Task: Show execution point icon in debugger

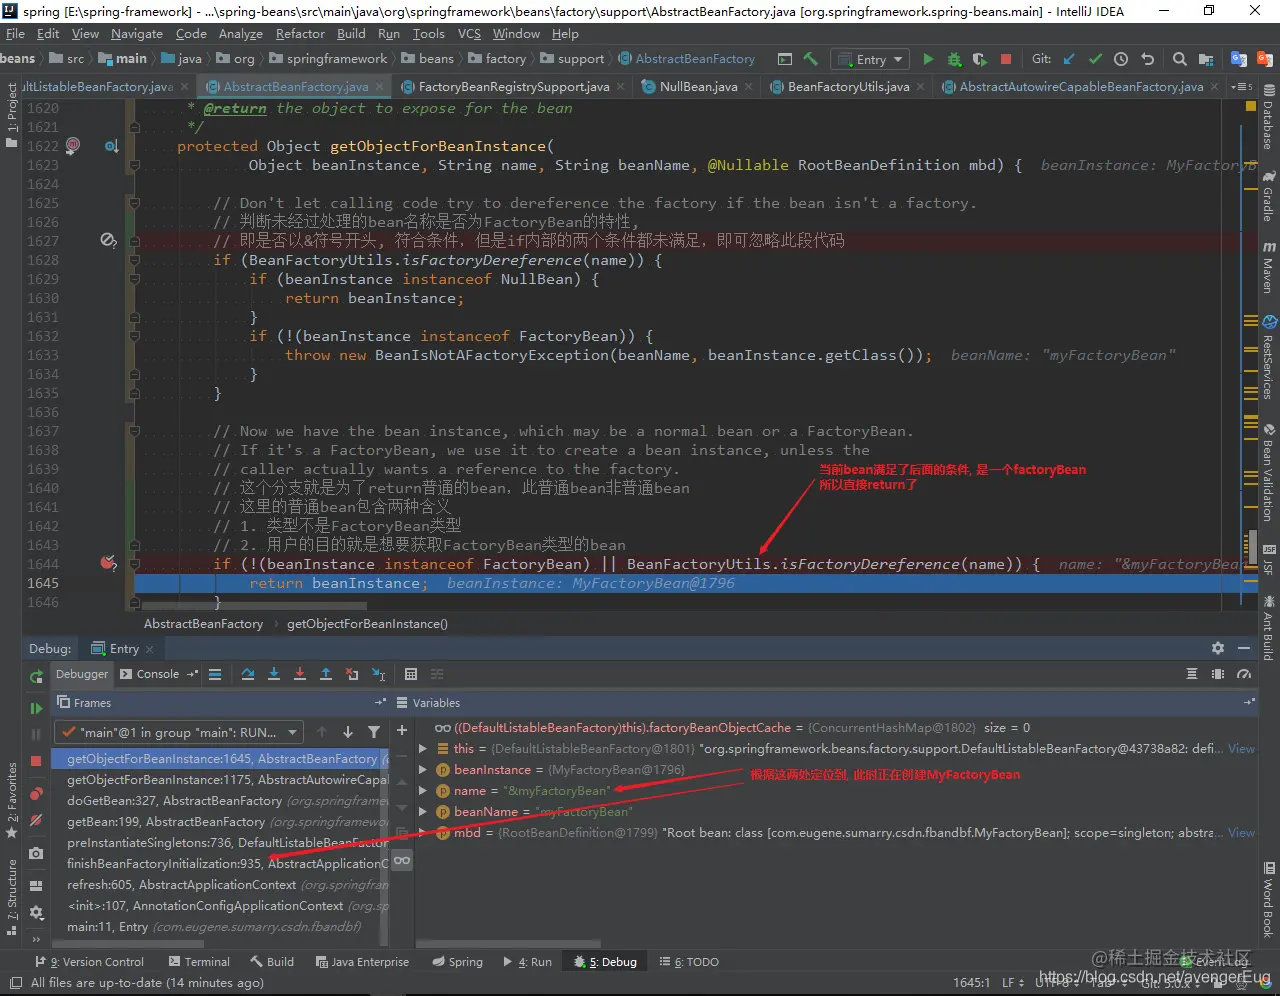Action: pyautogui.click(x=215, y=674)
